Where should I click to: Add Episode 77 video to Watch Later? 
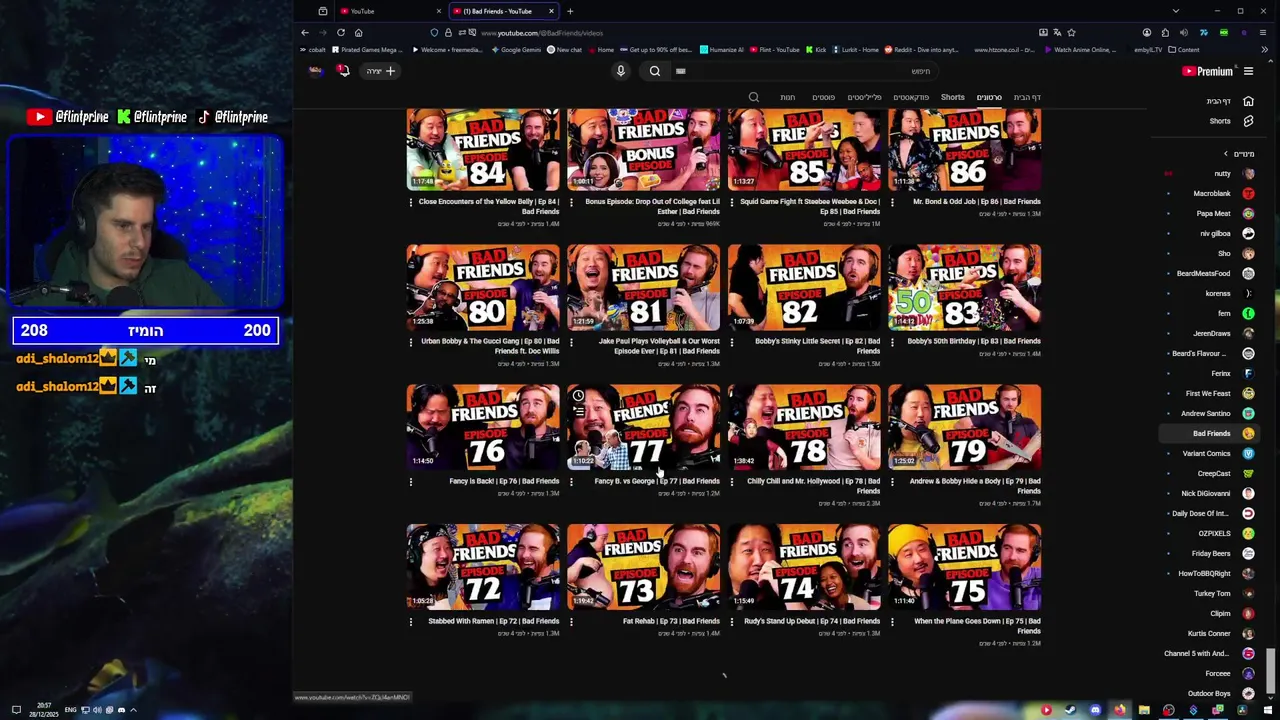coord(578,396)
